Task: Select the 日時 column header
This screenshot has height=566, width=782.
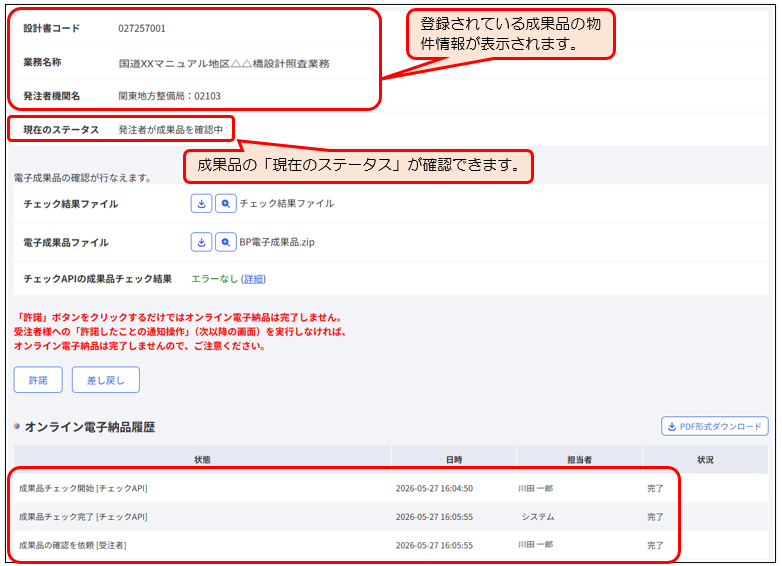Action: pos(454,459)
